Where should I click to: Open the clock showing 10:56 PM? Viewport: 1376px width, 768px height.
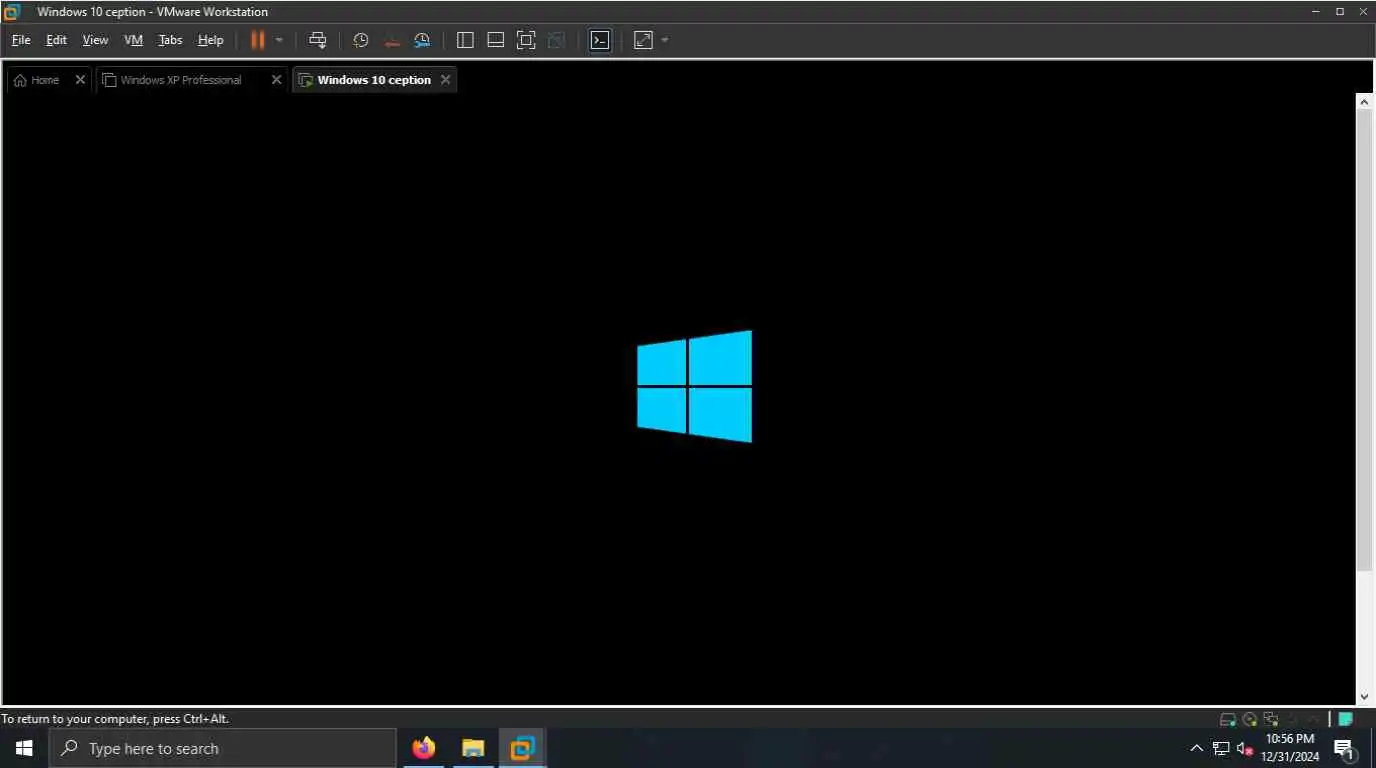[1290, 748]
